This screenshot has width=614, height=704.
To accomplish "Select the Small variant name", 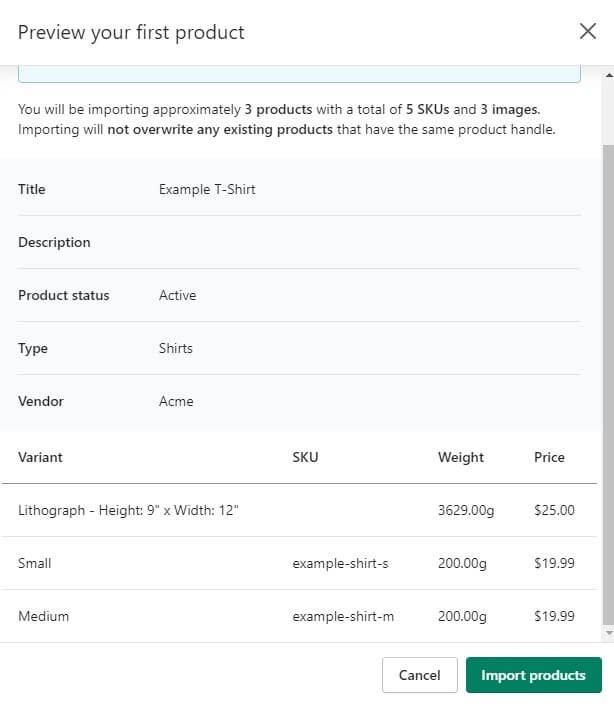I will pyautogui.click(x=35, y=563).
